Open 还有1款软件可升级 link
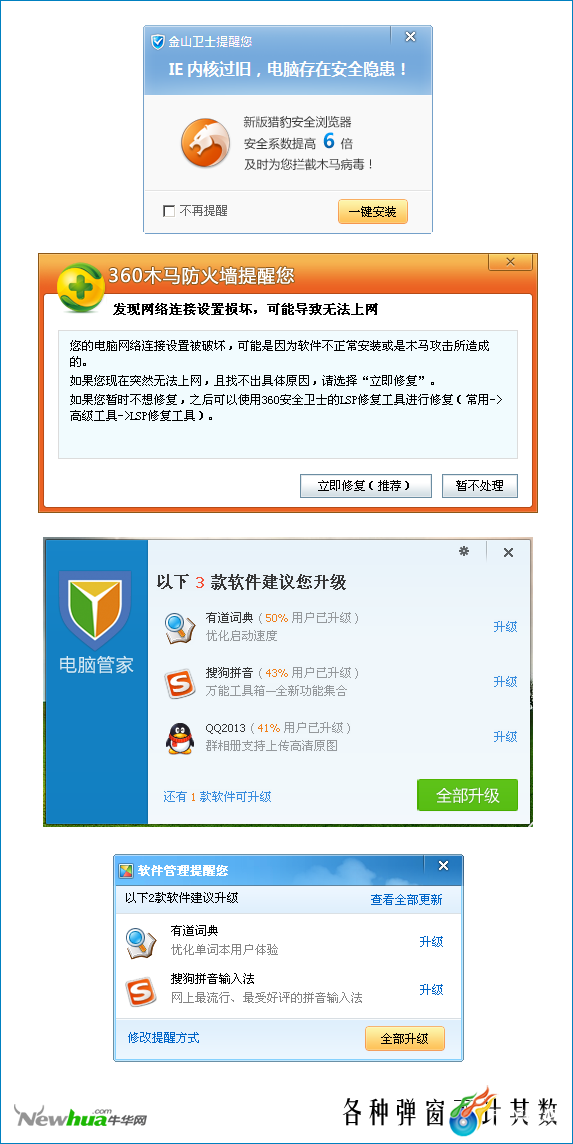Screen dimensions: 573x1144 click(x=218, y=797)
